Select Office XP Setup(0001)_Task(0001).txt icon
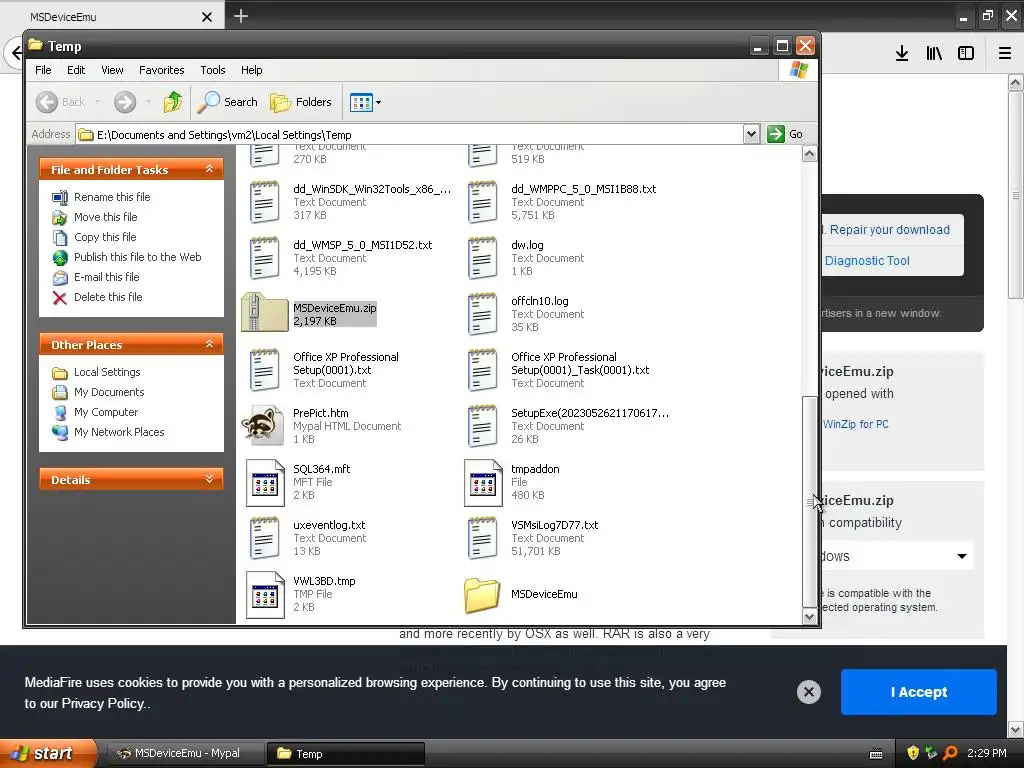Image resolution: width=1024 pixels, height=768 pixels. 482,370
